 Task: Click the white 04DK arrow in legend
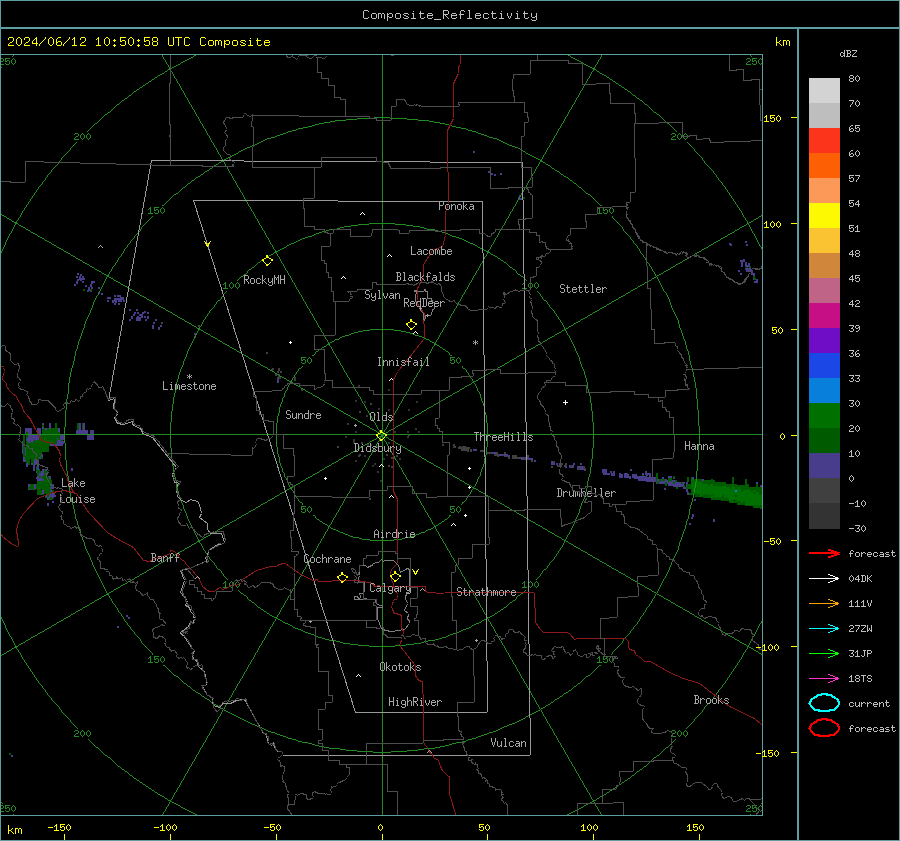pyautogui.click(x=824, y=578)
